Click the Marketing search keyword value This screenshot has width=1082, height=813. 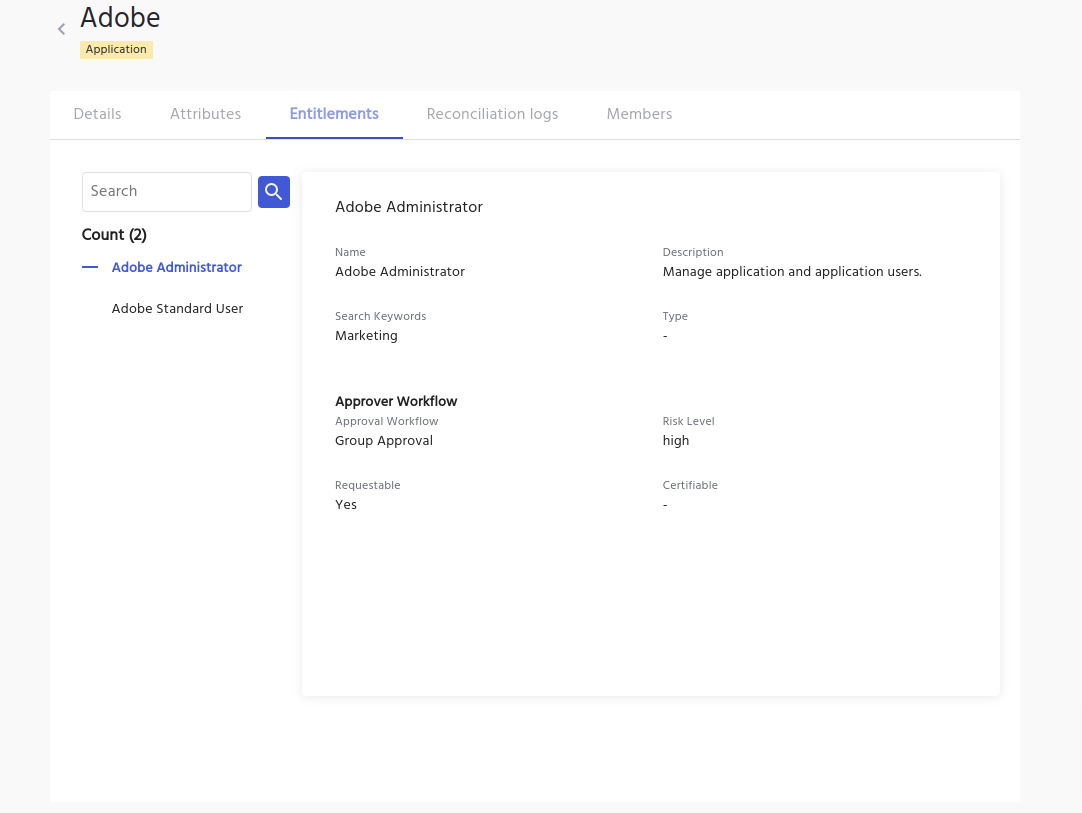(x=366, y=336)
